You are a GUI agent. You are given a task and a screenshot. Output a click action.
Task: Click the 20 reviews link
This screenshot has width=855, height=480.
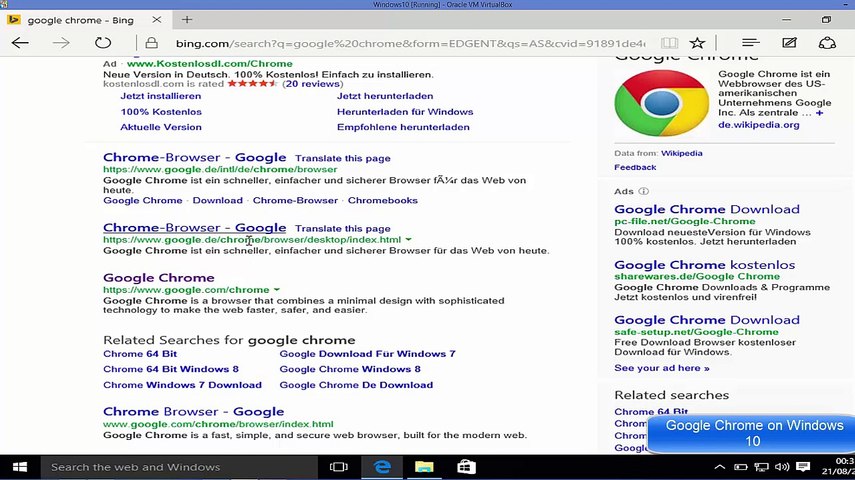[x=313, y=83]
